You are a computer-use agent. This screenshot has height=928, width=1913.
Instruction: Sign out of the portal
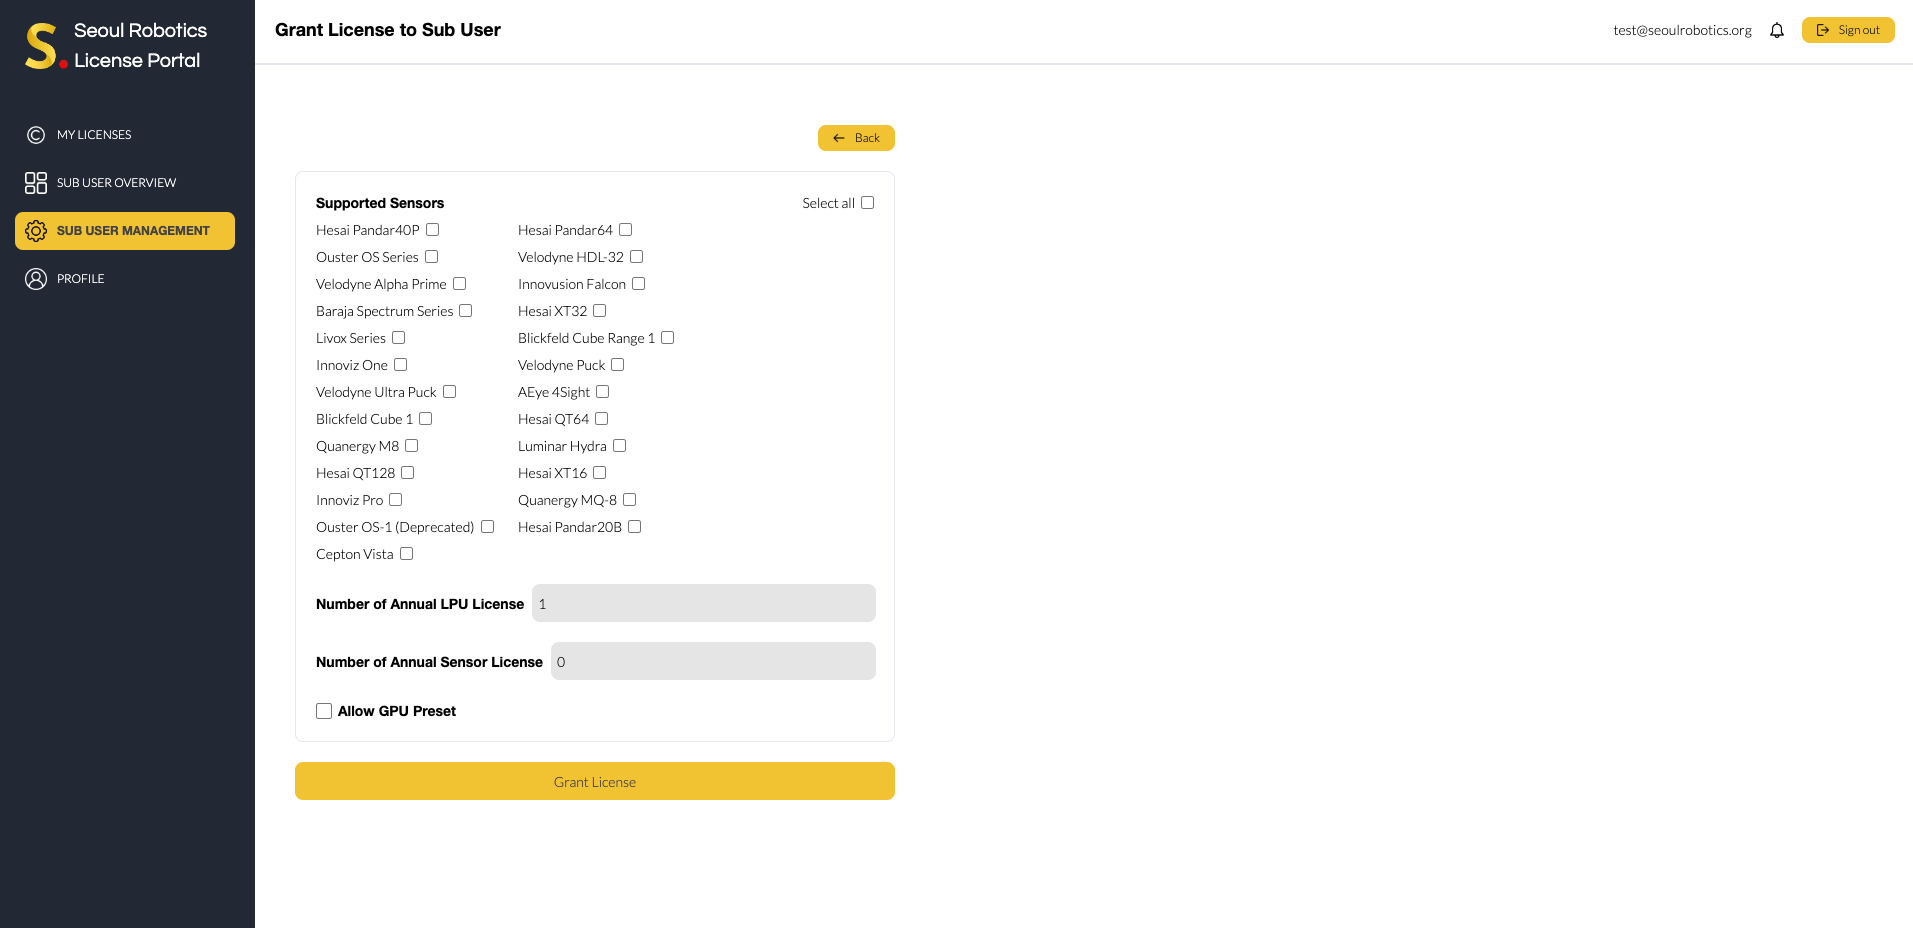pos(1848,30)
